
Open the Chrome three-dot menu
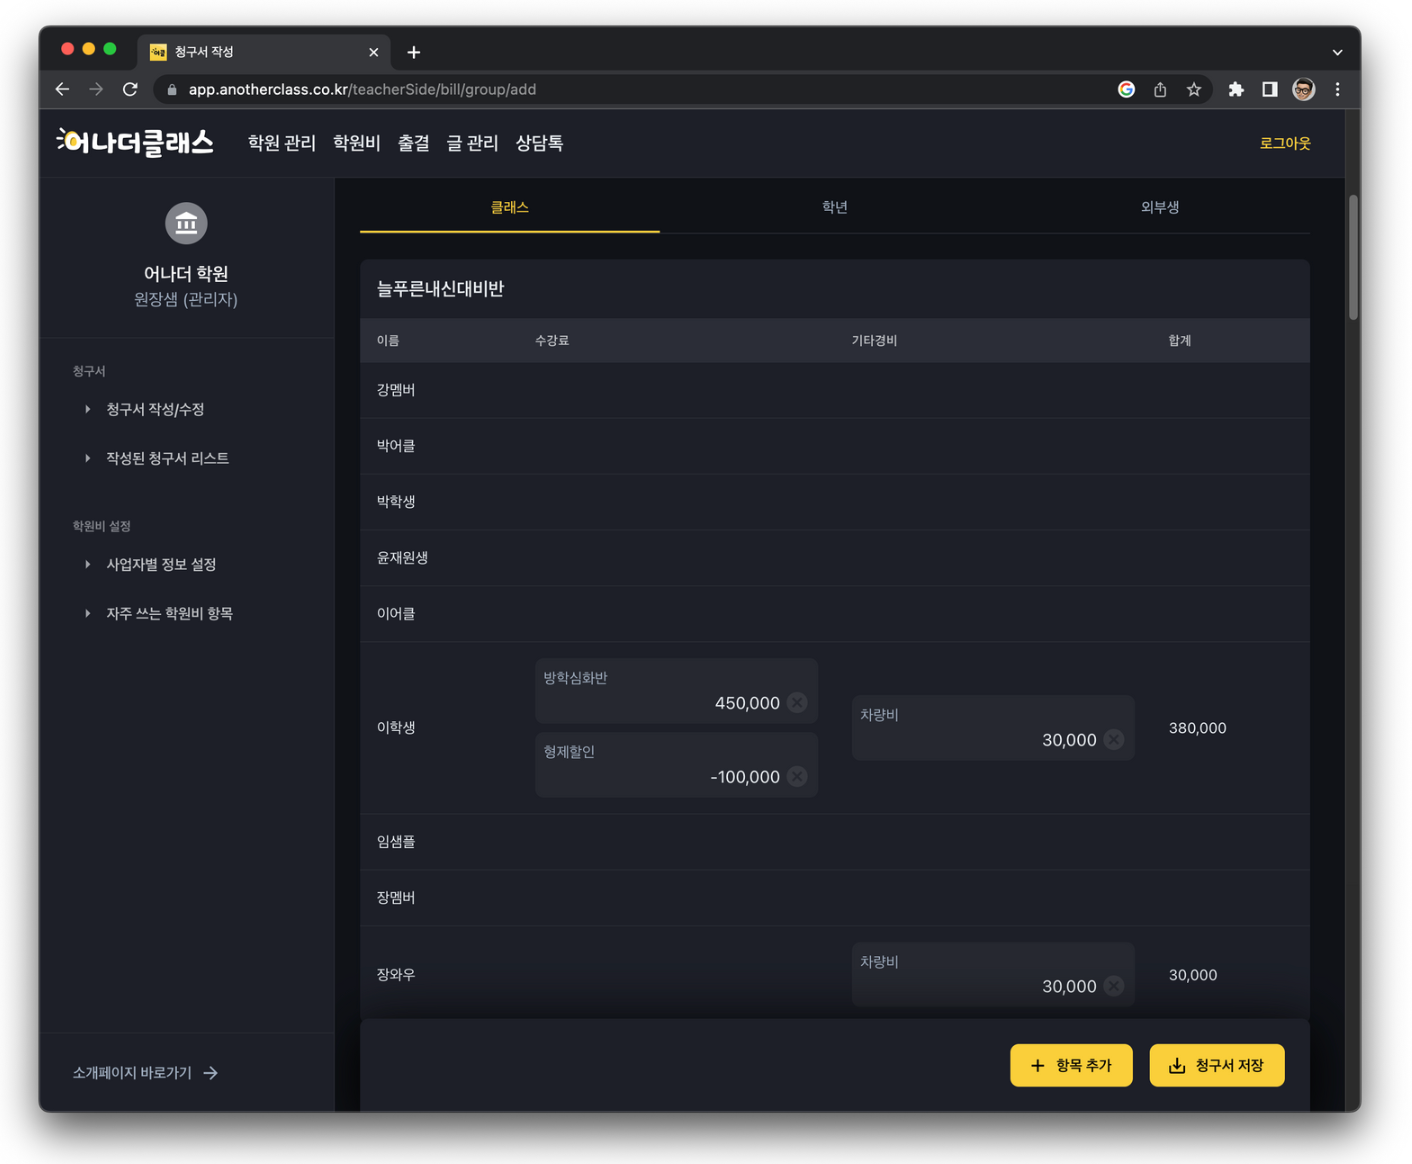point(1337,89)
